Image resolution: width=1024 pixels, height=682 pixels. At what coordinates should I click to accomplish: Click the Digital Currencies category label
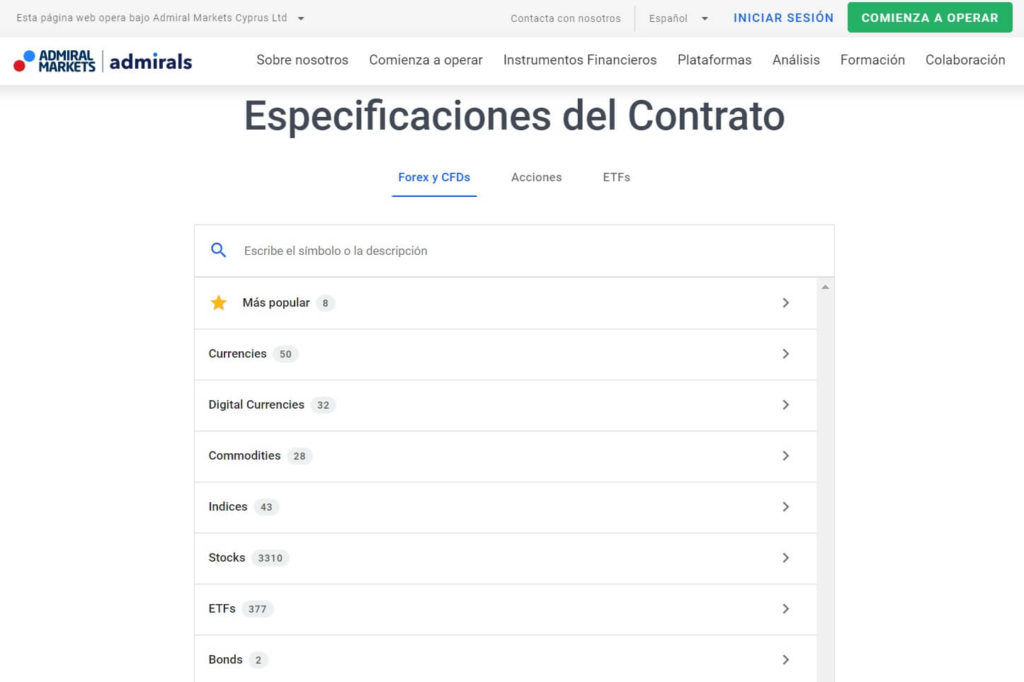(257, 404)
